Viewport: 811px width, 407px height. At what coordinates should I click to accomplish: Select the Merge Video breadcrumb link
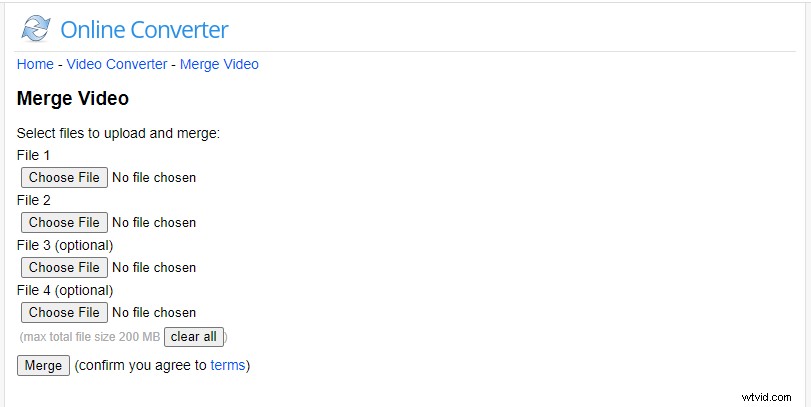click(219, 64)
